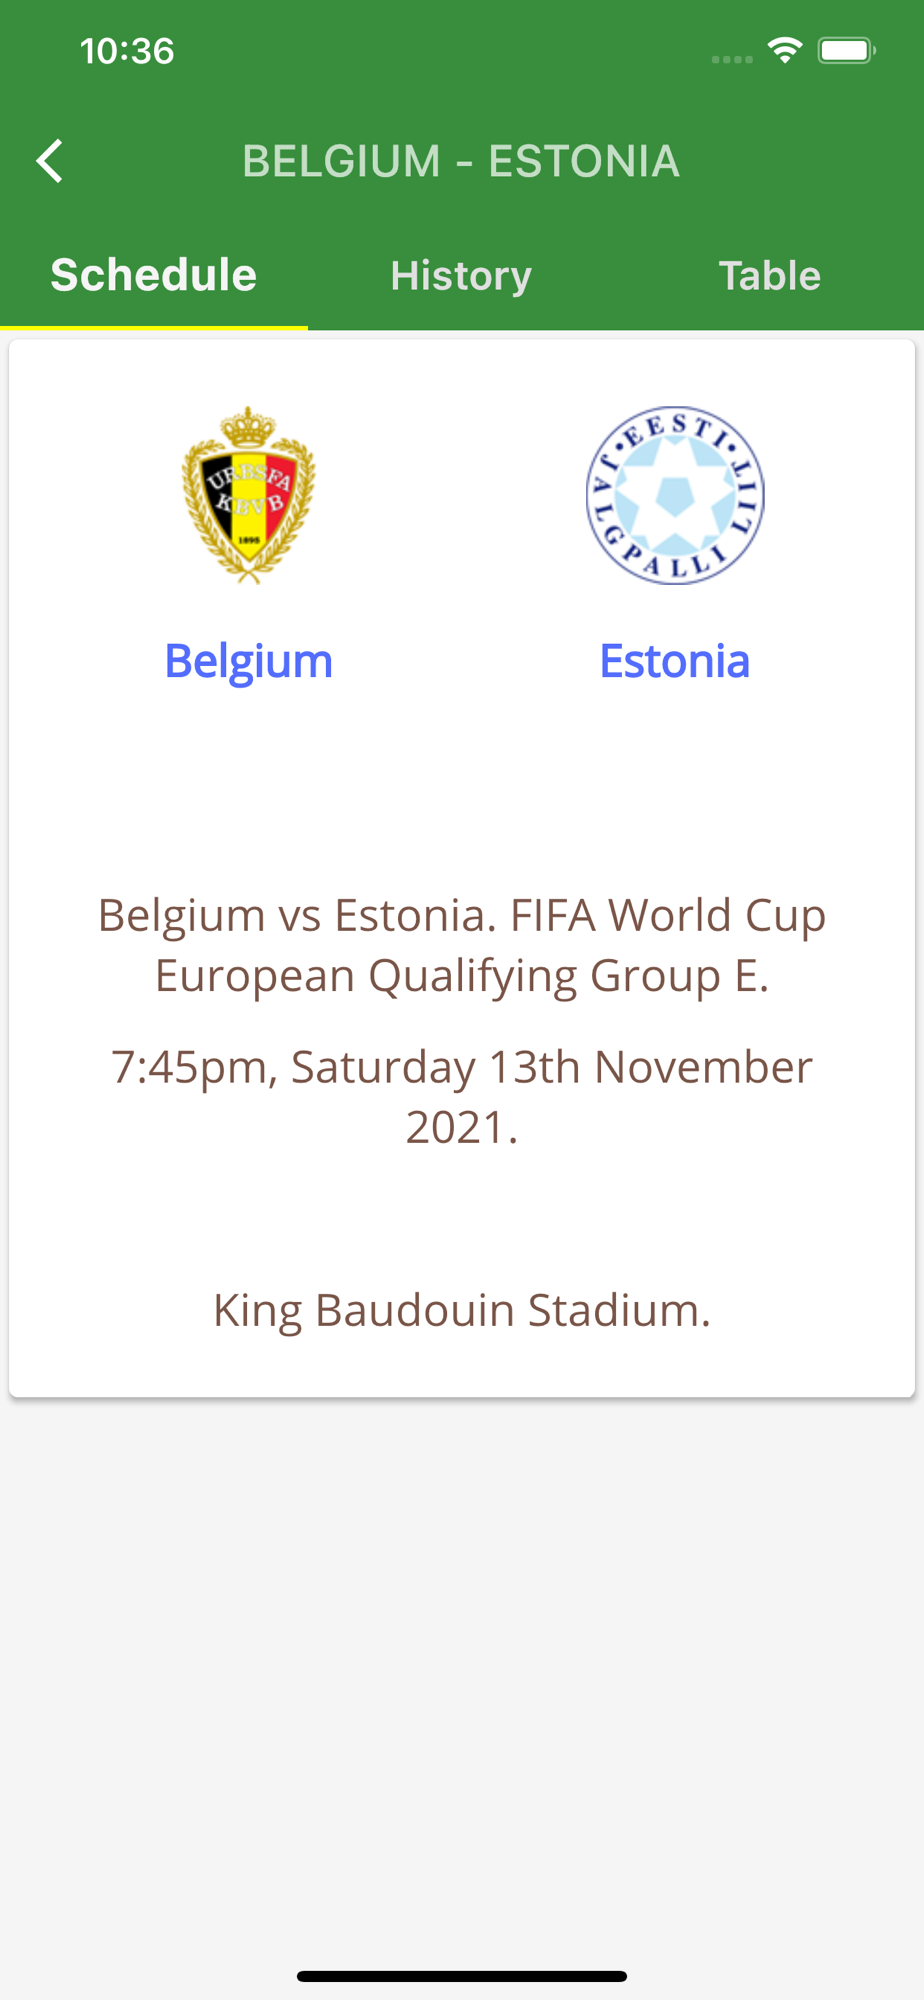
Task: Open the Belgium team link
Action: (x=248, y=661)
